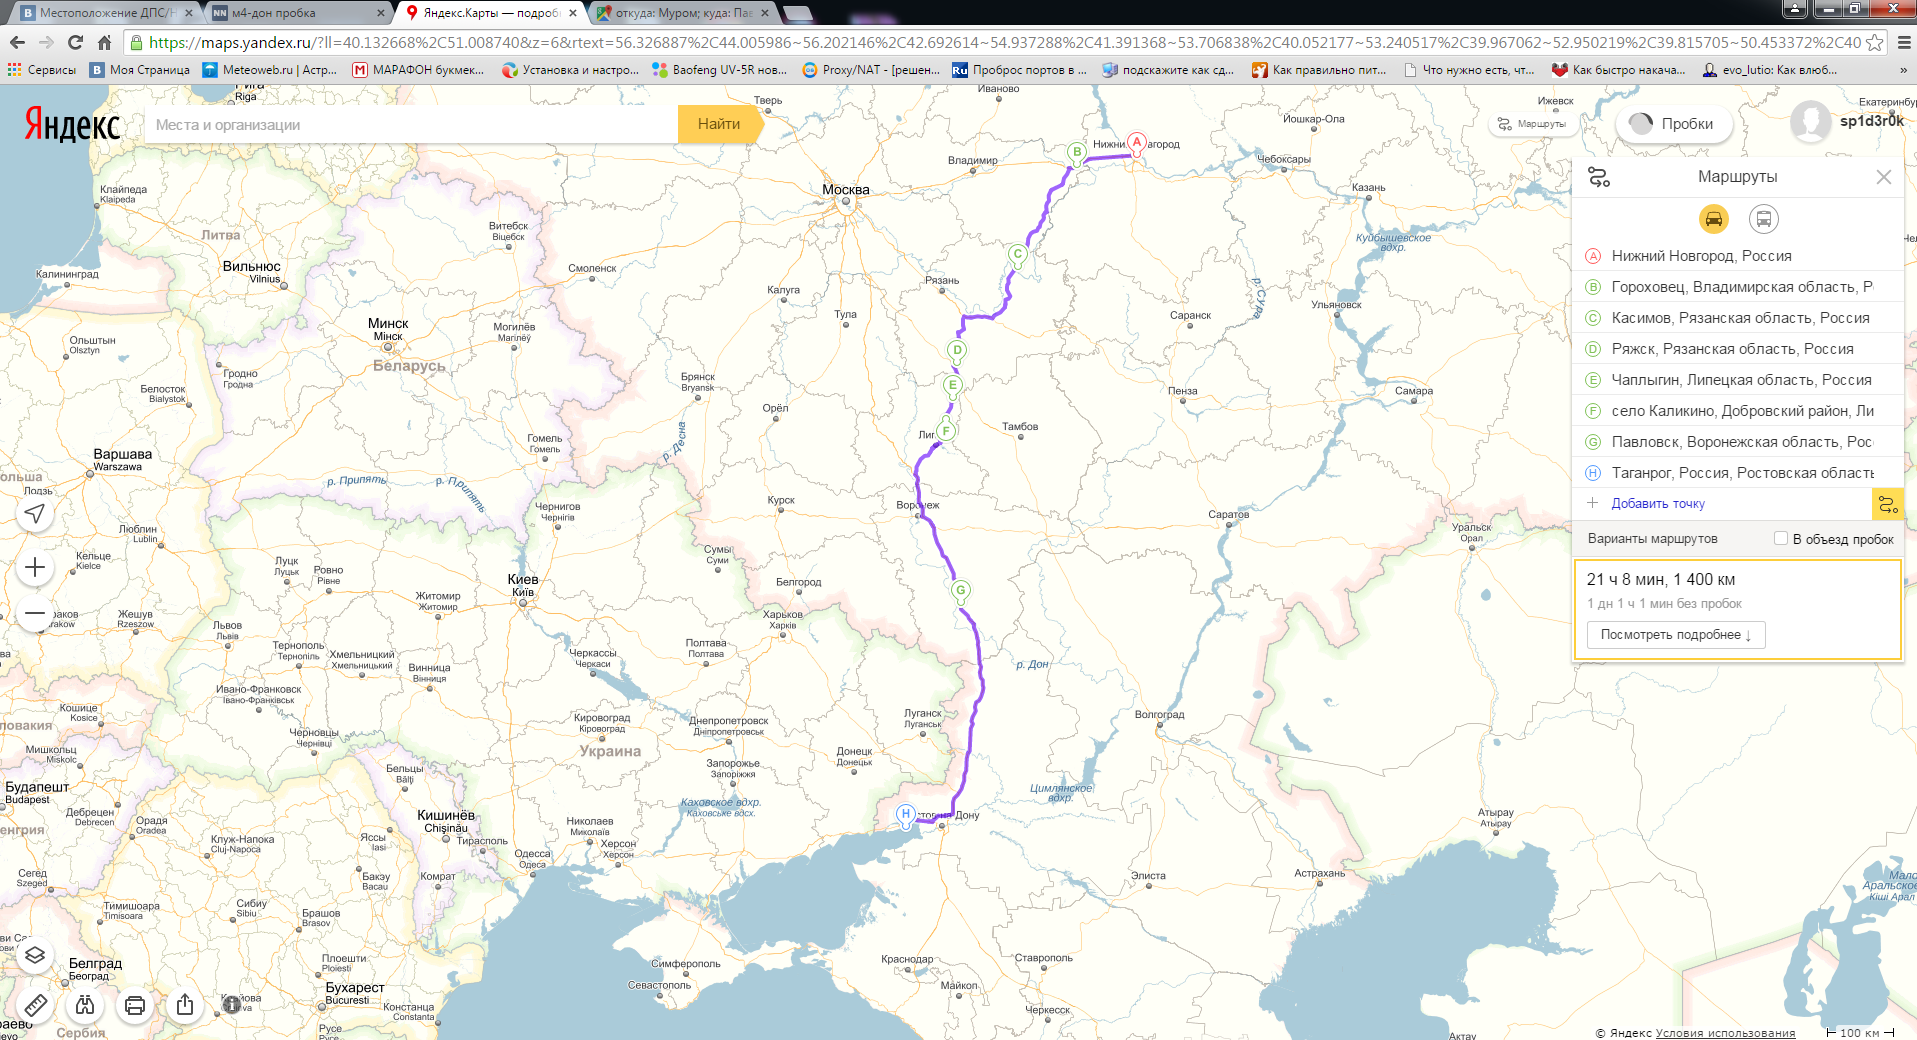This screenshot has width=1917, height=1040.
Task: Switch to the м4-дон пробка tab
Action: 298,13
